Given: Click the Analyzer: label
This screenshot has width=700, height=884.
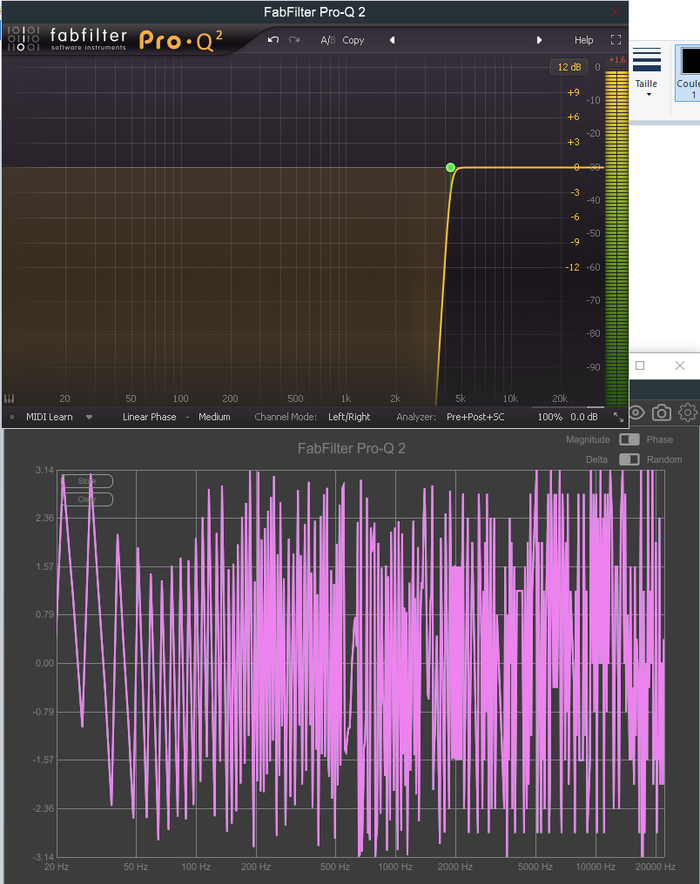Looking at the screenshot, I should [416, 417].
